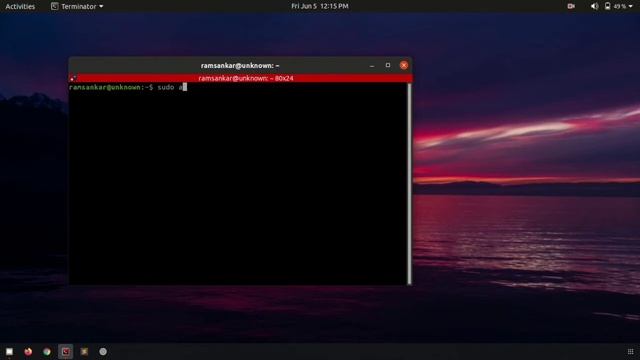Open the white square icon in the dock
This screenshot has width=640, height=360.
click(9, 351)
